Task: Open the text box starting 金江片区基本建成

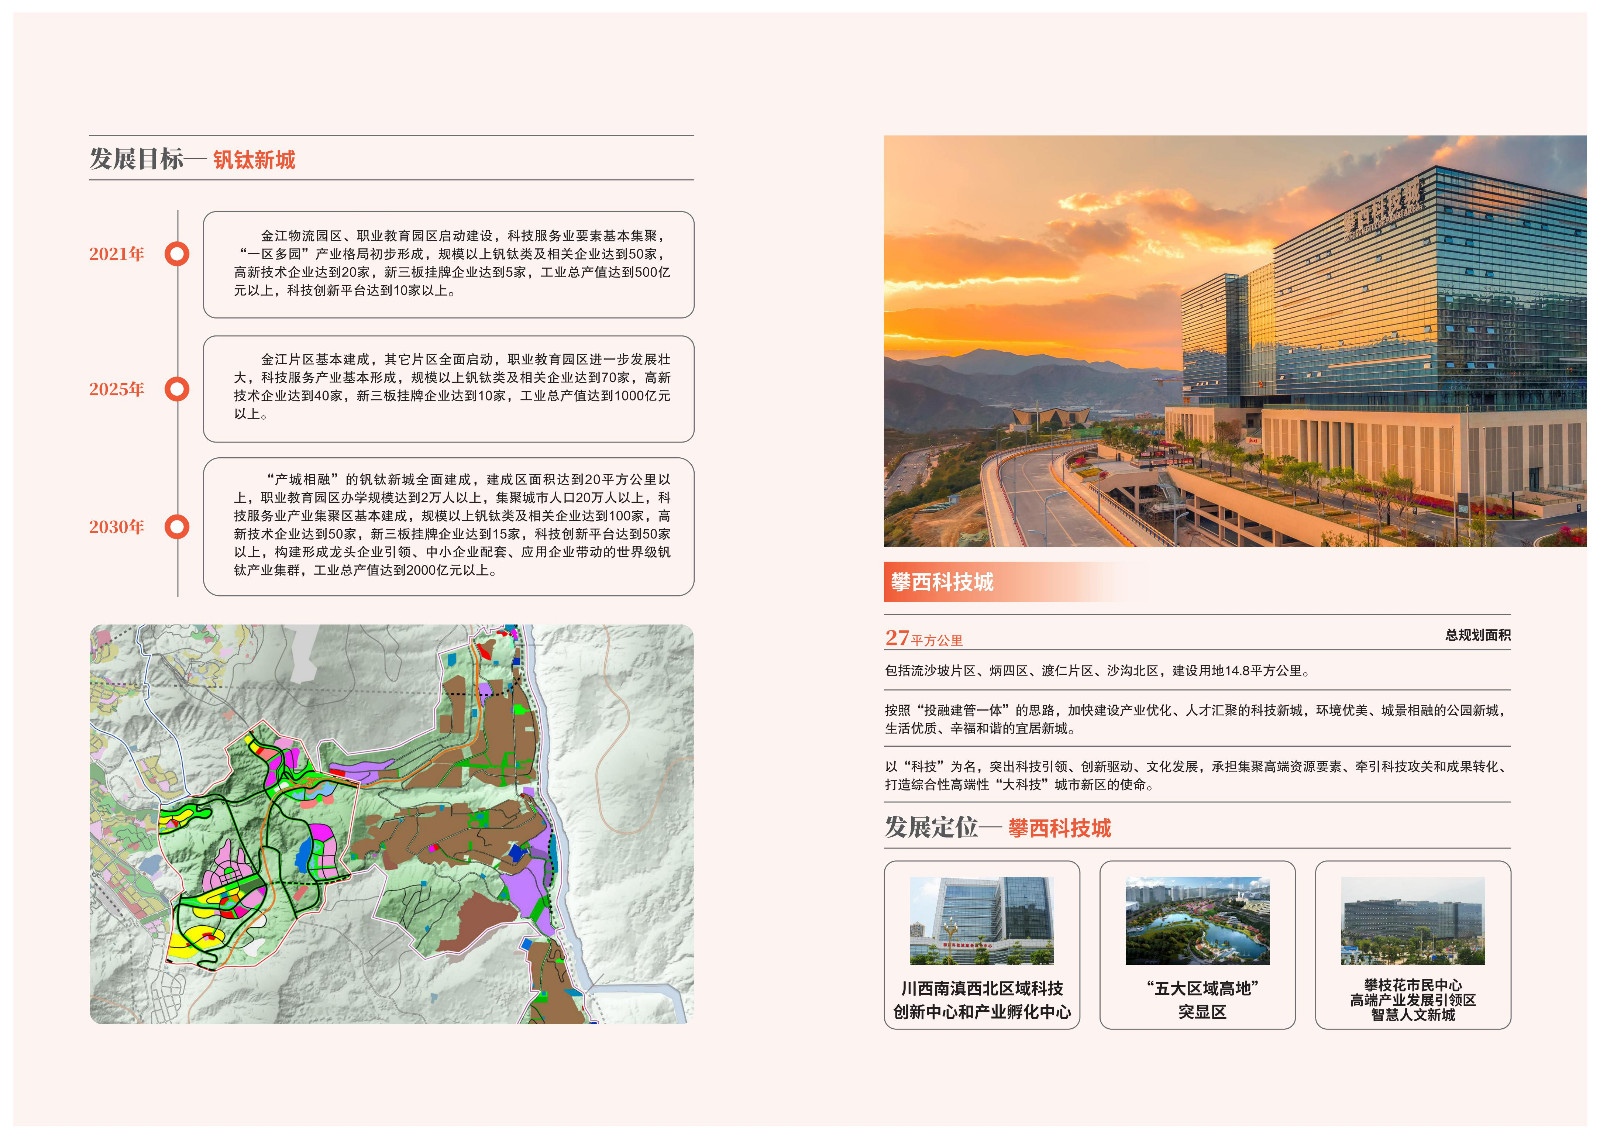Action: [449, 389]
